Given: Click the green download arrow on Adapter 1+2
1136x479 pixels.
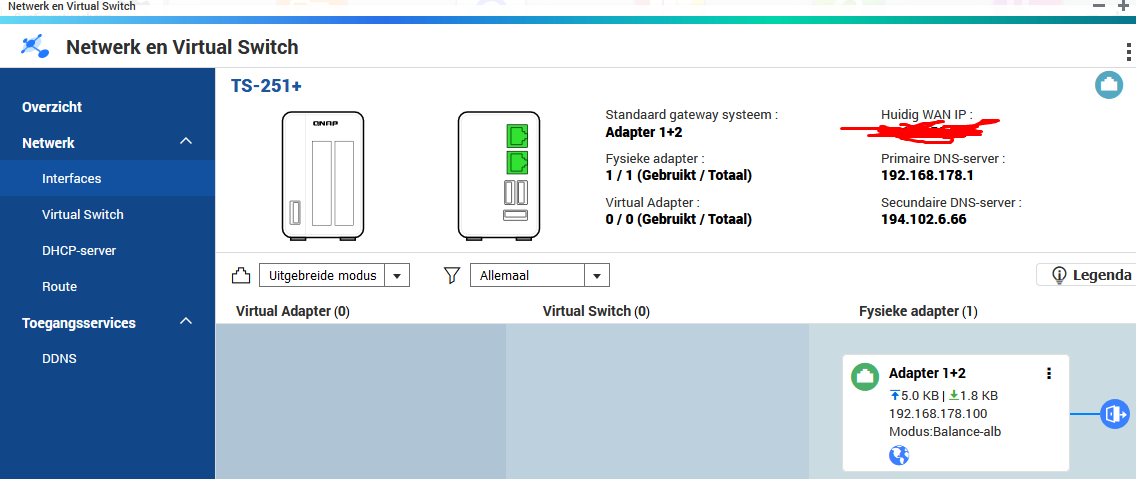Looking at the screenshot, I should (x=953, y=396).
